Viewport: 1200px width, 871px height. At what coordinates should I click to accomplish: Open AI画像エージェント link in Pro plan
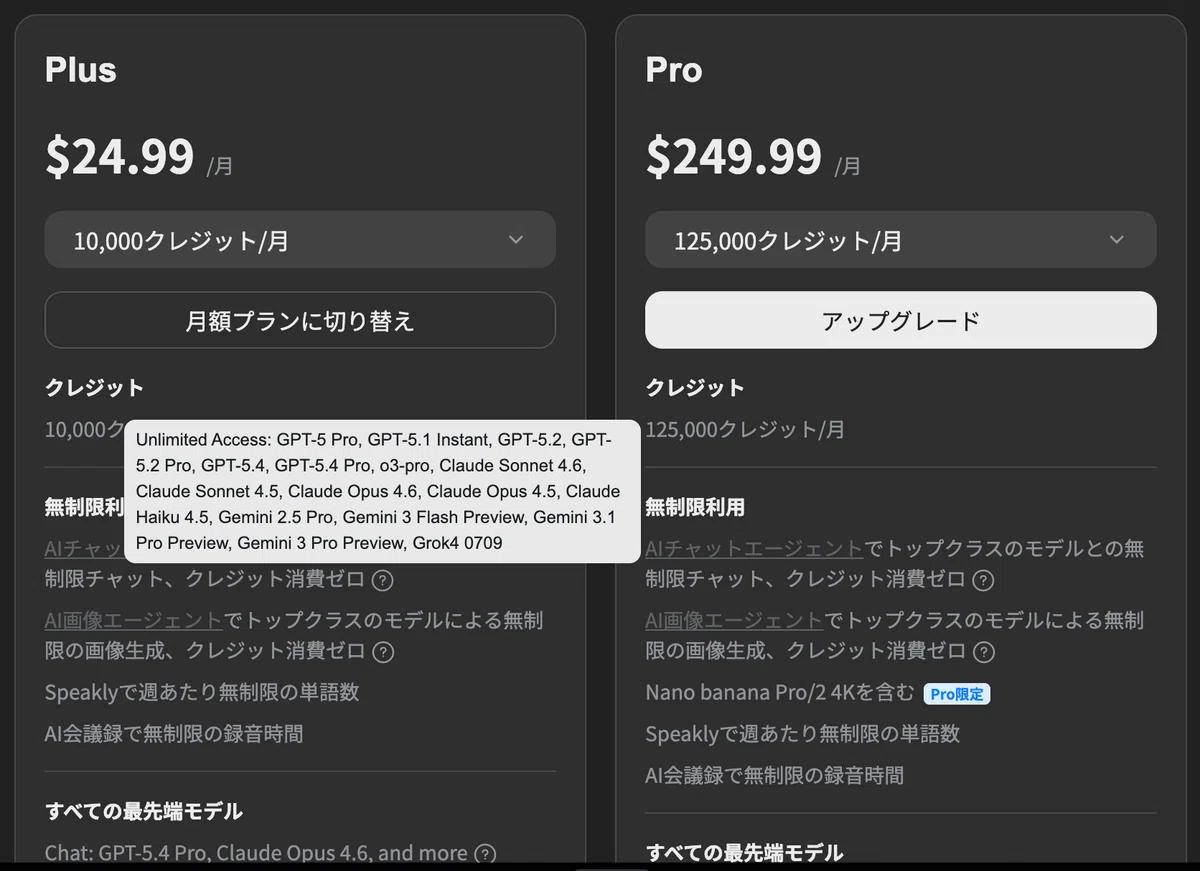coord(734,620)
